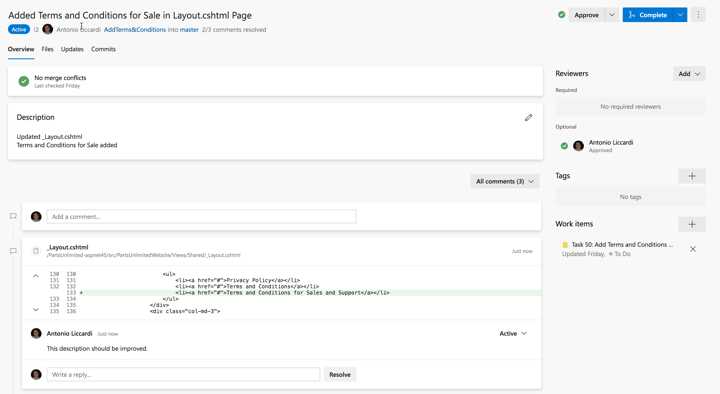Screen dimensions: 720x394
Task: Click the yellow task icon for Task 50
Action: [565, 245]
